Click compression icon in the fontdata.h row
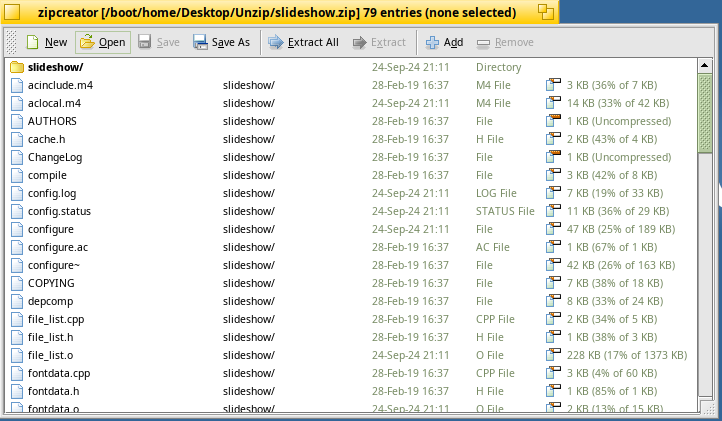 (553, 391)
